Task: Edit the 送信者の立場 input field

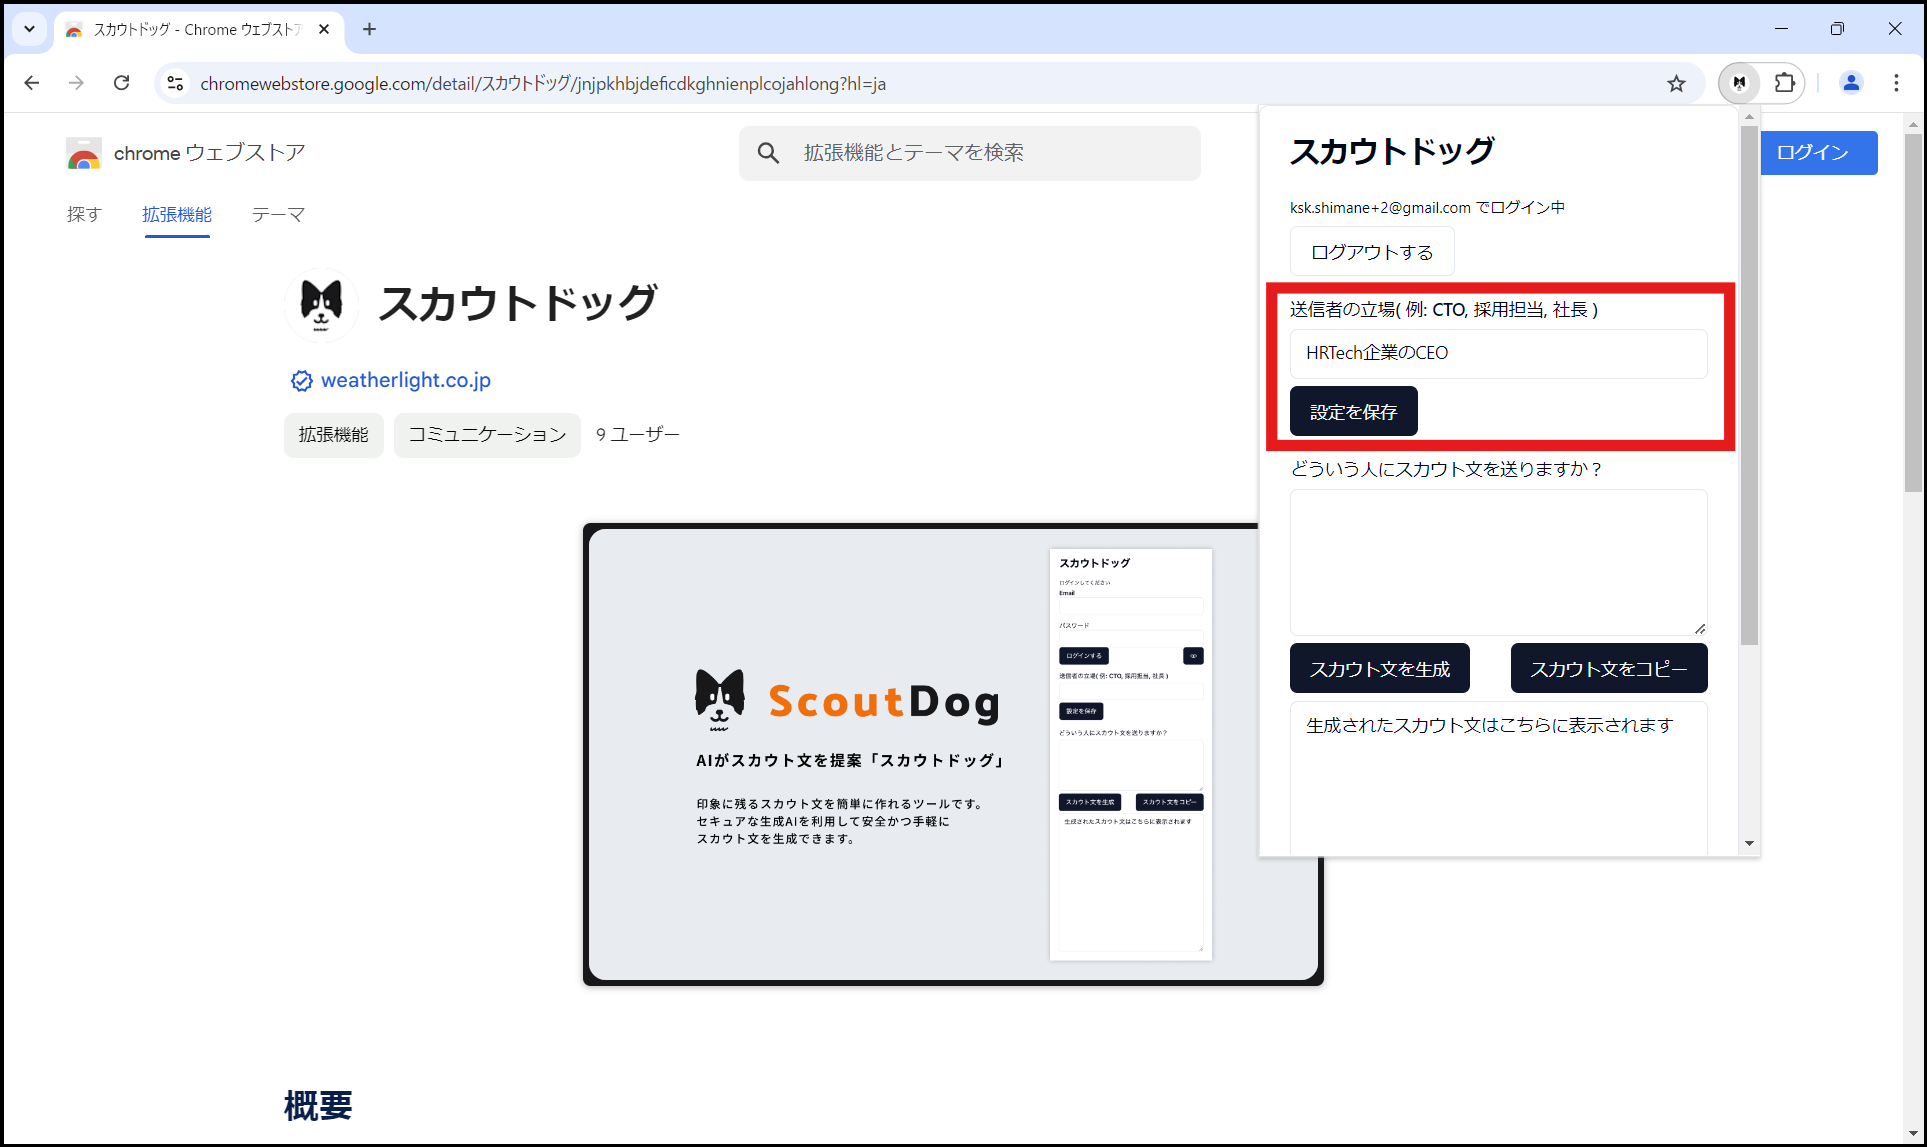Action: [1498, 353]
